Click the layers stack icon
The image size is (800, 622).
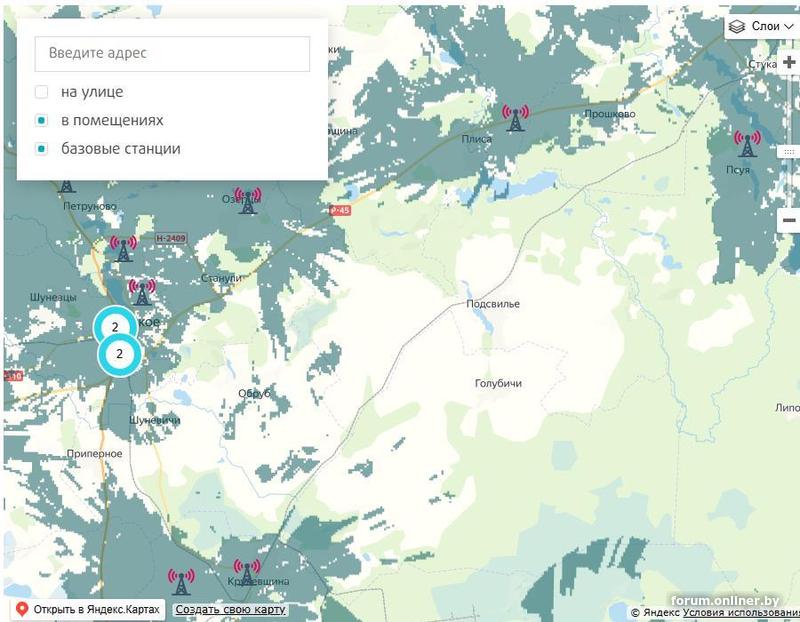(737, 27)
